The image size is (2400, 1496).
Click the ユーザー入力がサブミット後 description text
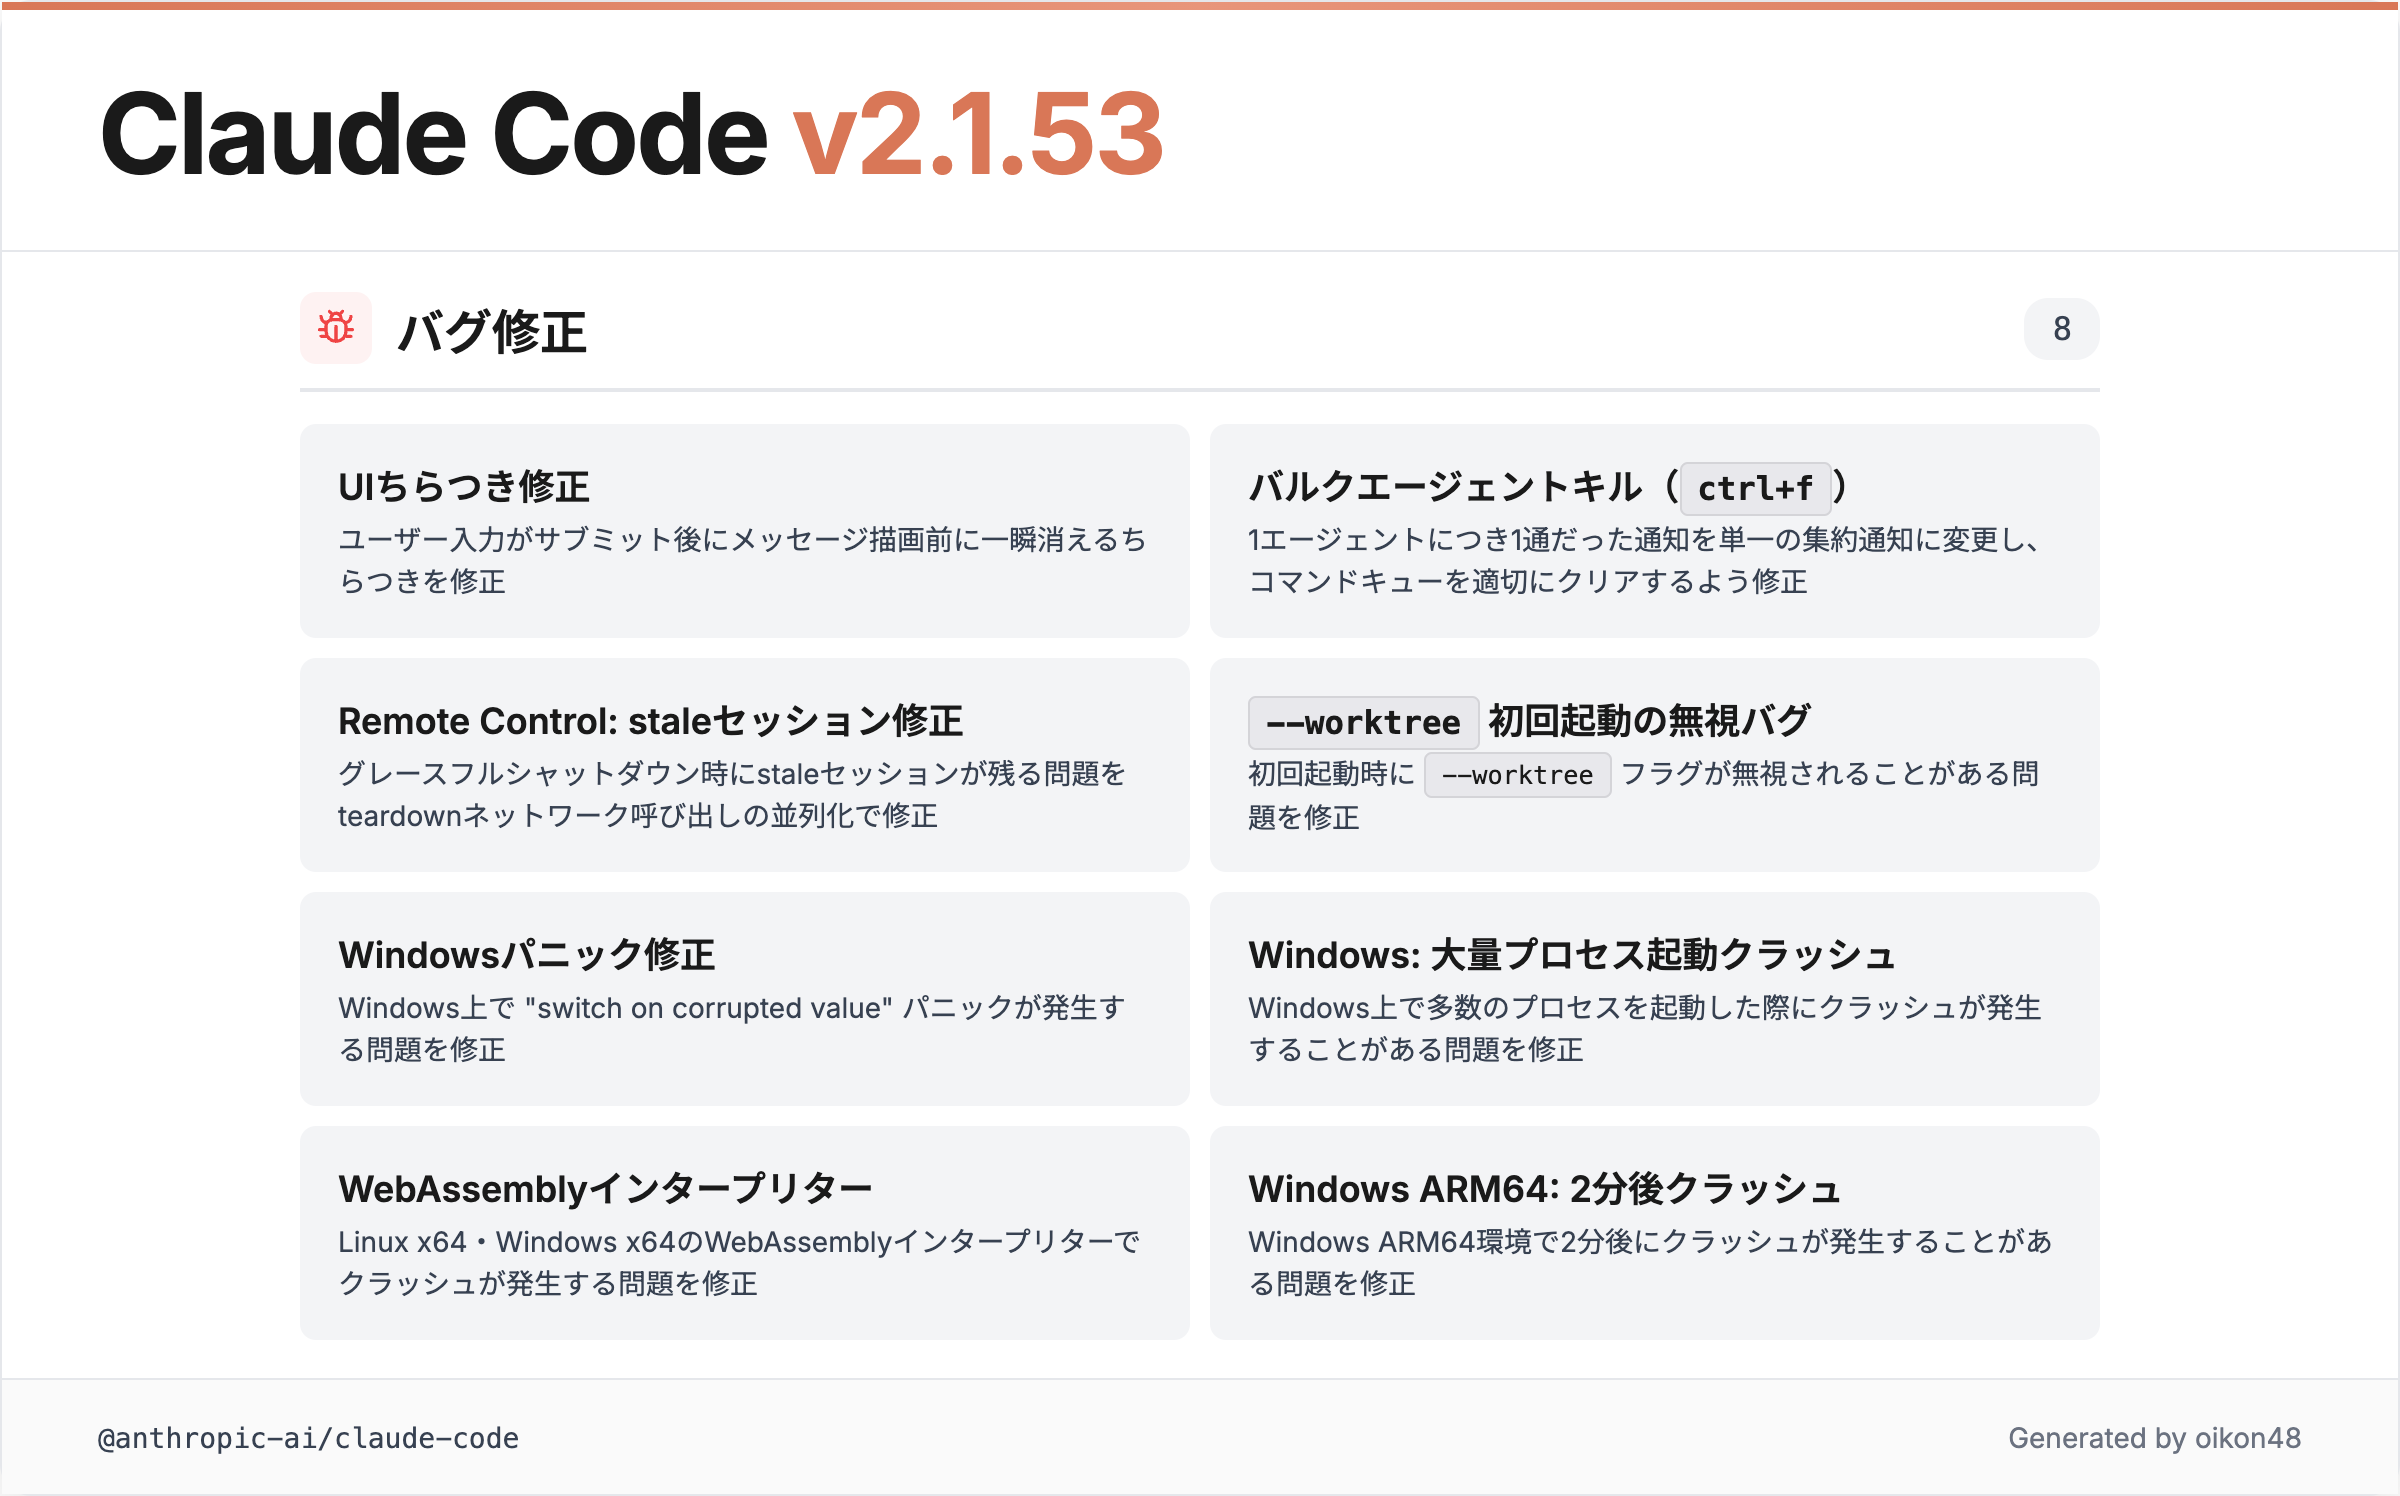coord(742,560)
